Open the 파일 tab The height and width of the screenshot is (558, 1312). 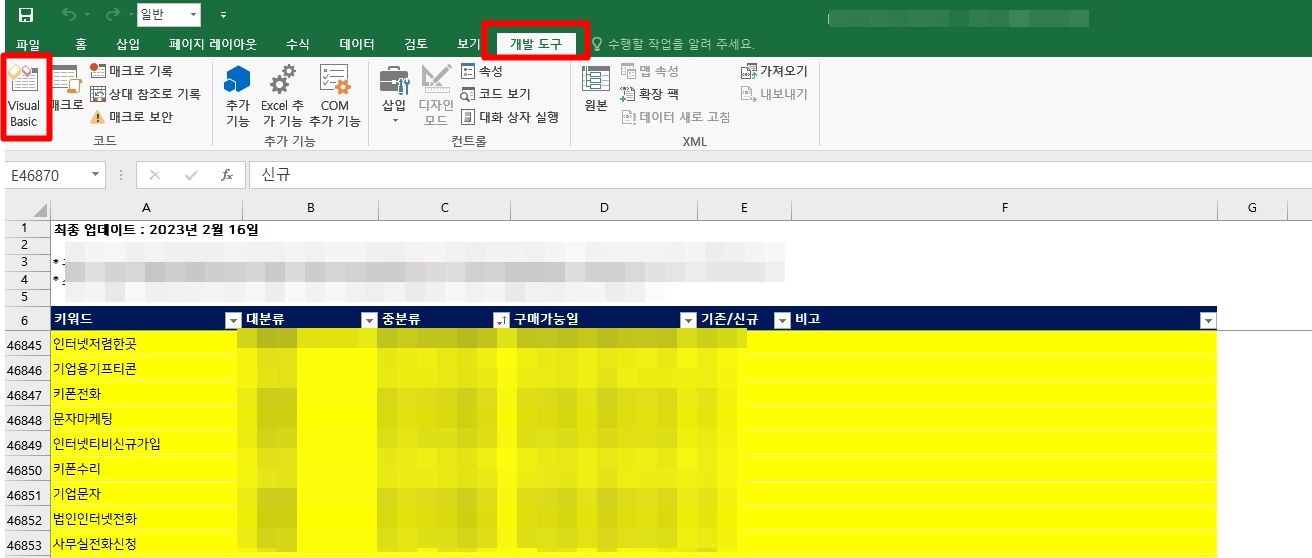pos(28,44)
